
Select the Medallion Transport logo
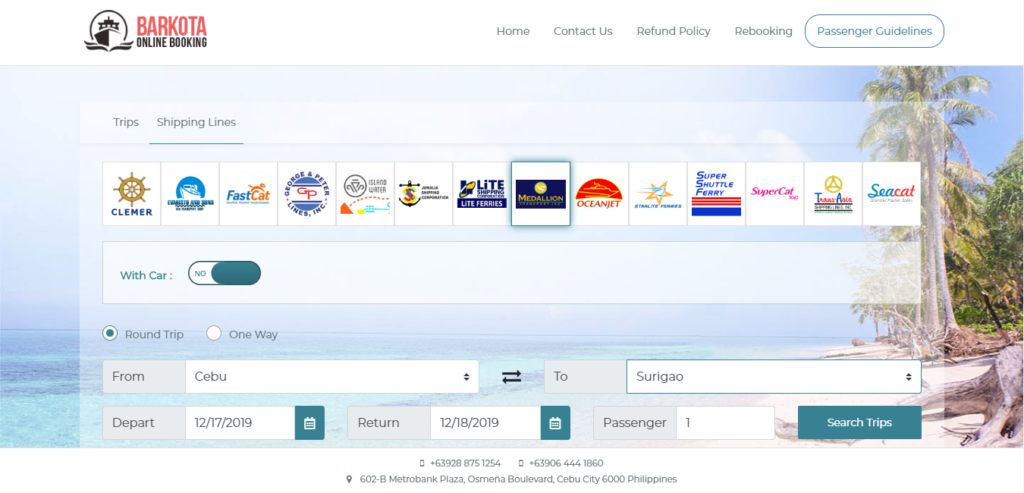pyautogui.click(x=541, y=194)
